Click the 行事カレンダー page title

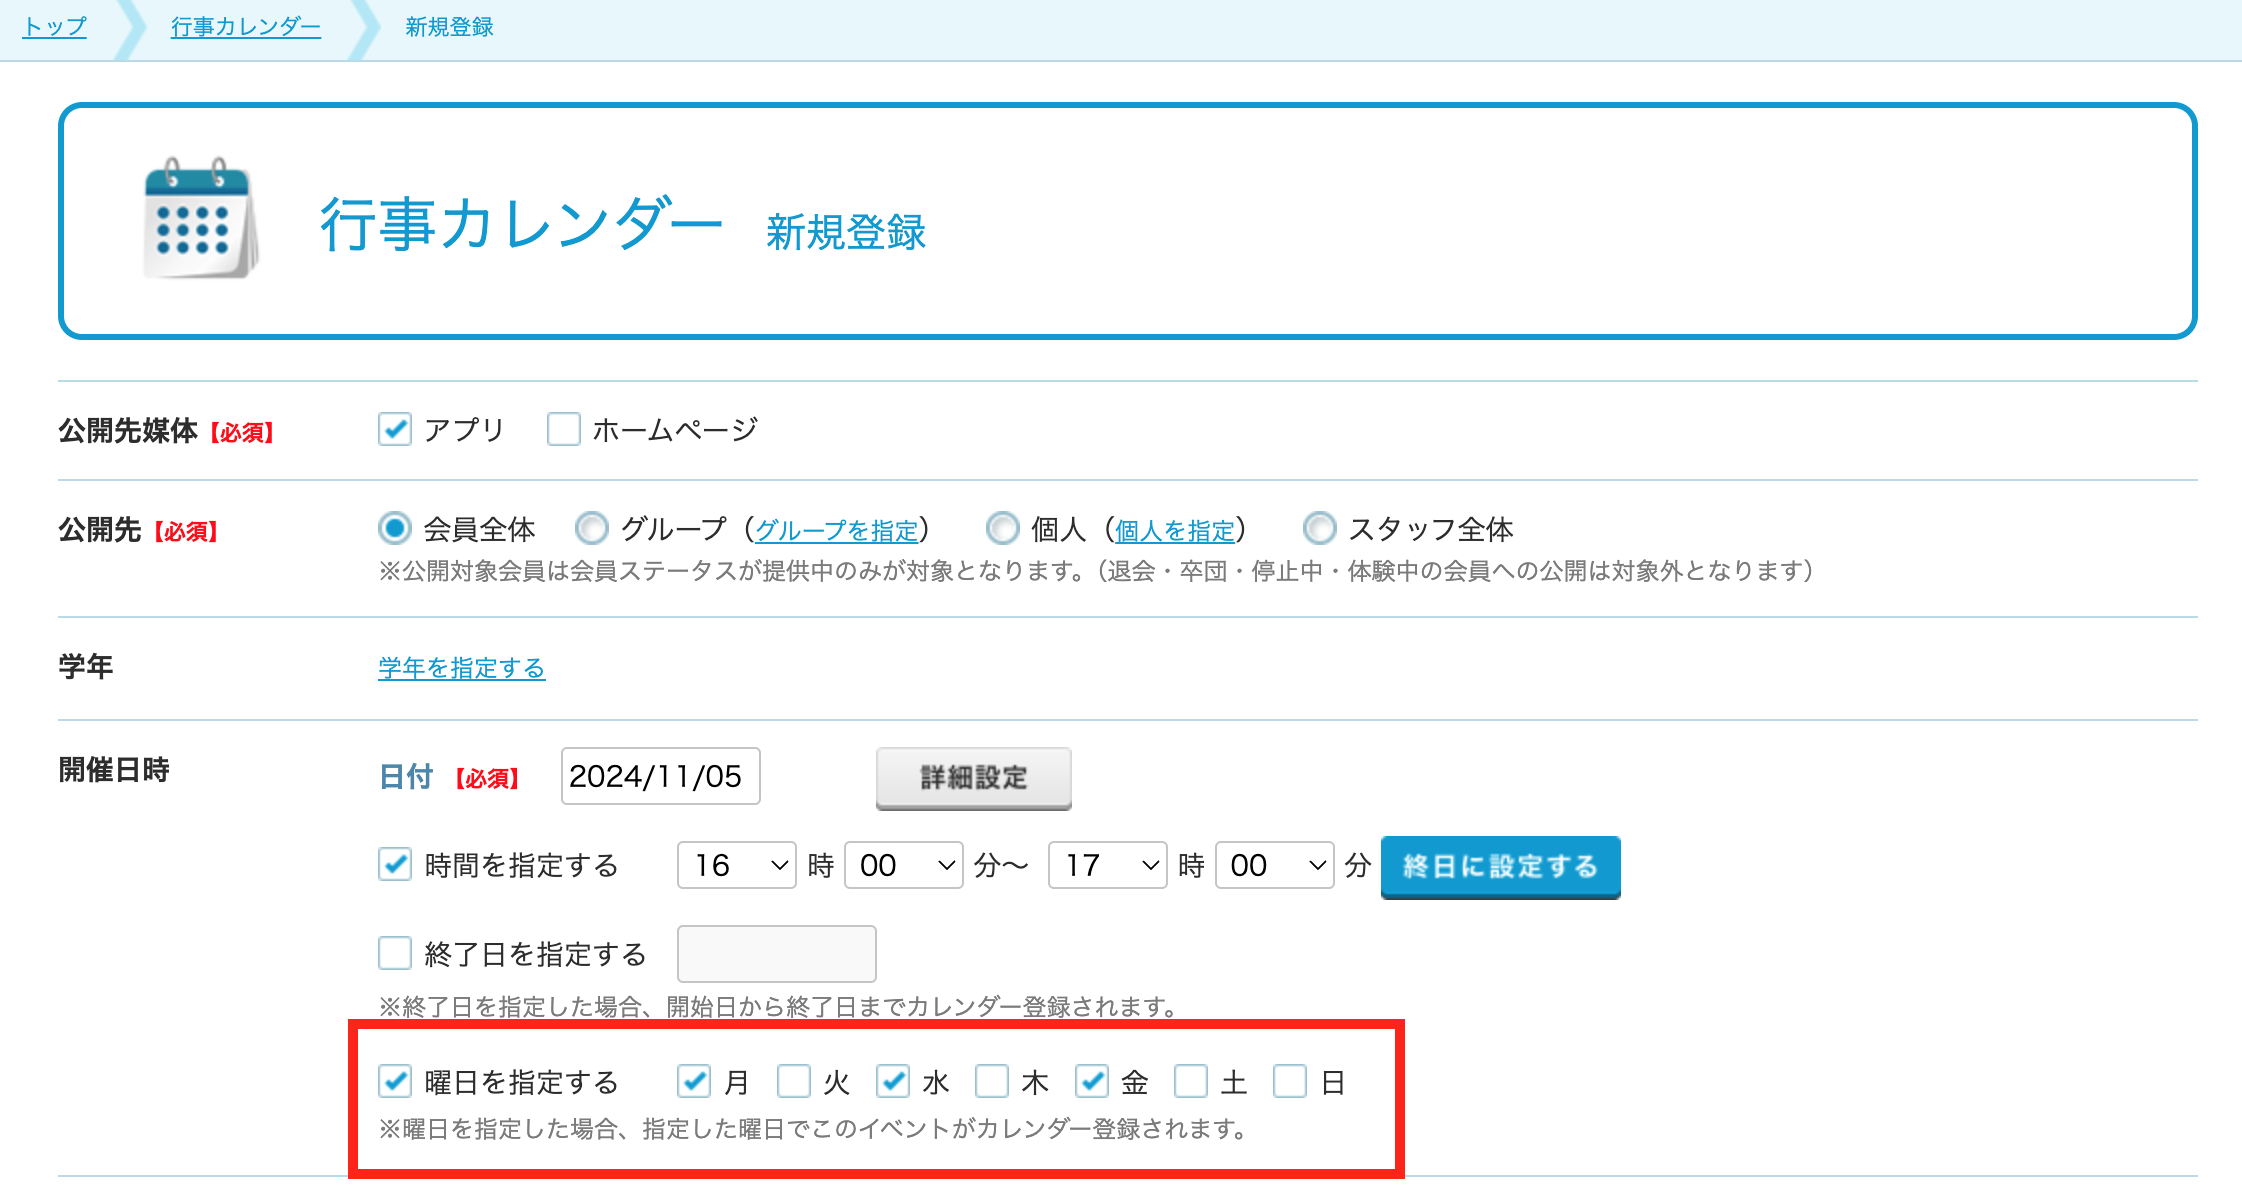[521, 224]
